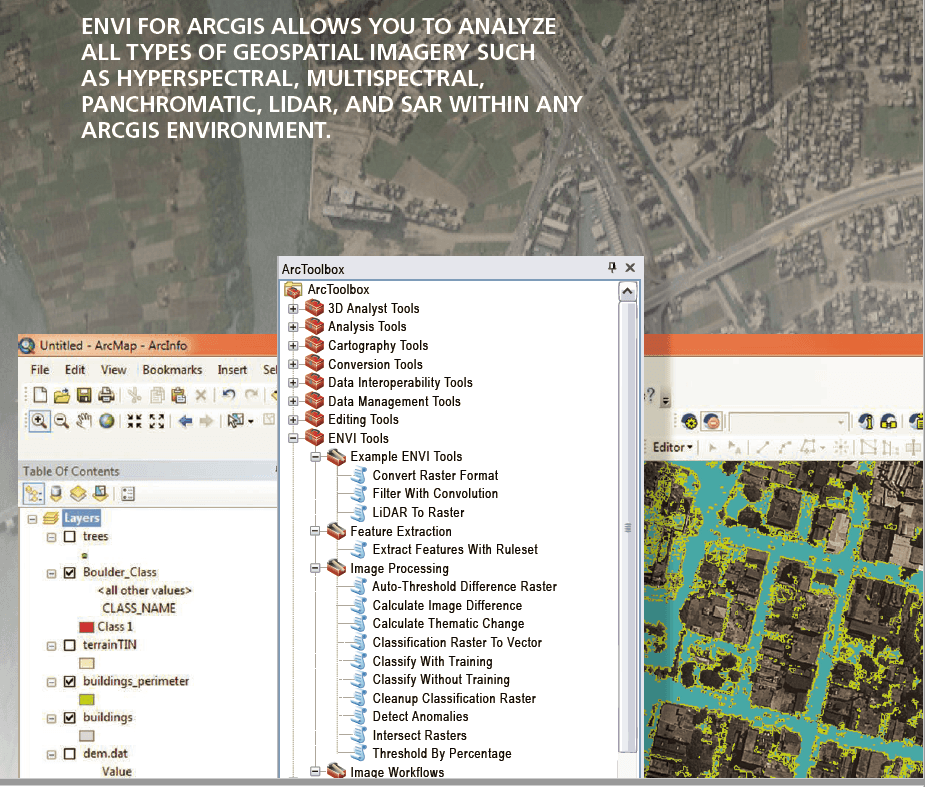Image resolution: width=925 pixels, height=787 pixels.
Task: Delete with the X icon in toolbar
Action: click(x=201, y=395)
